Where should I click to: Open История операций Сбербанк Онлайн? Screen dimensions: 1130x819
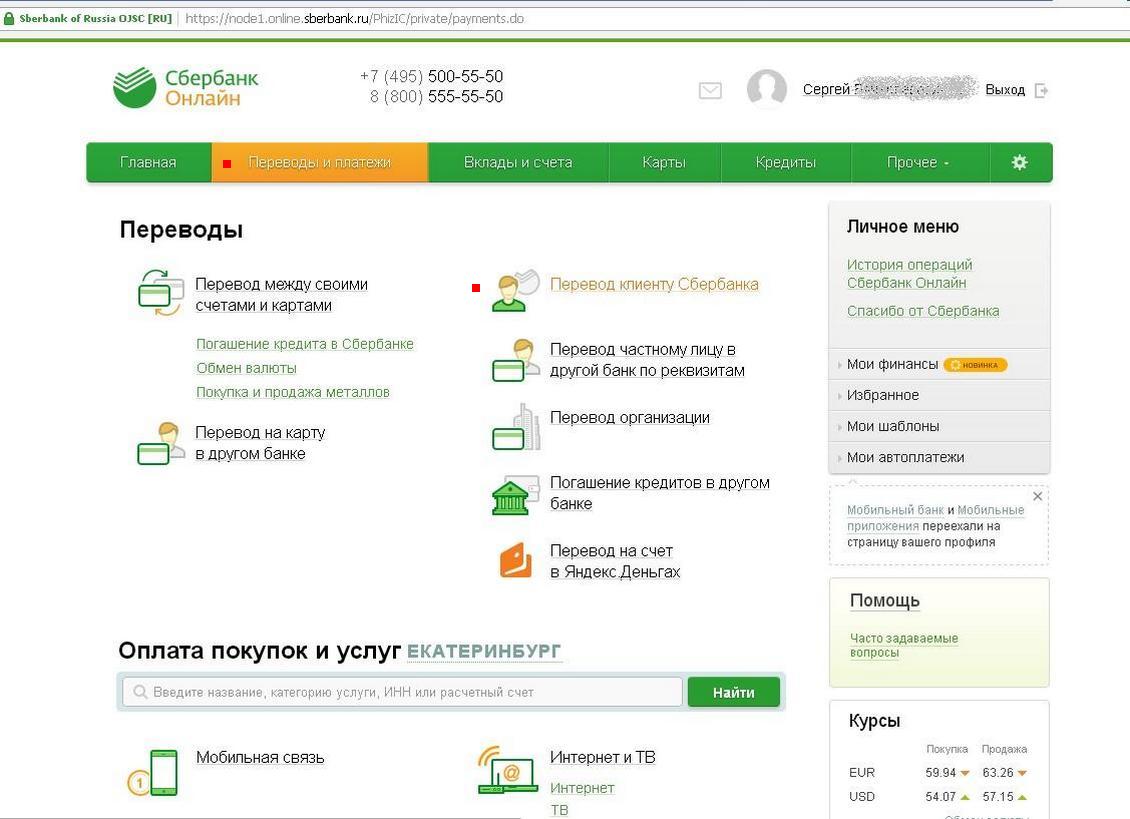click(x=909, y=273)
